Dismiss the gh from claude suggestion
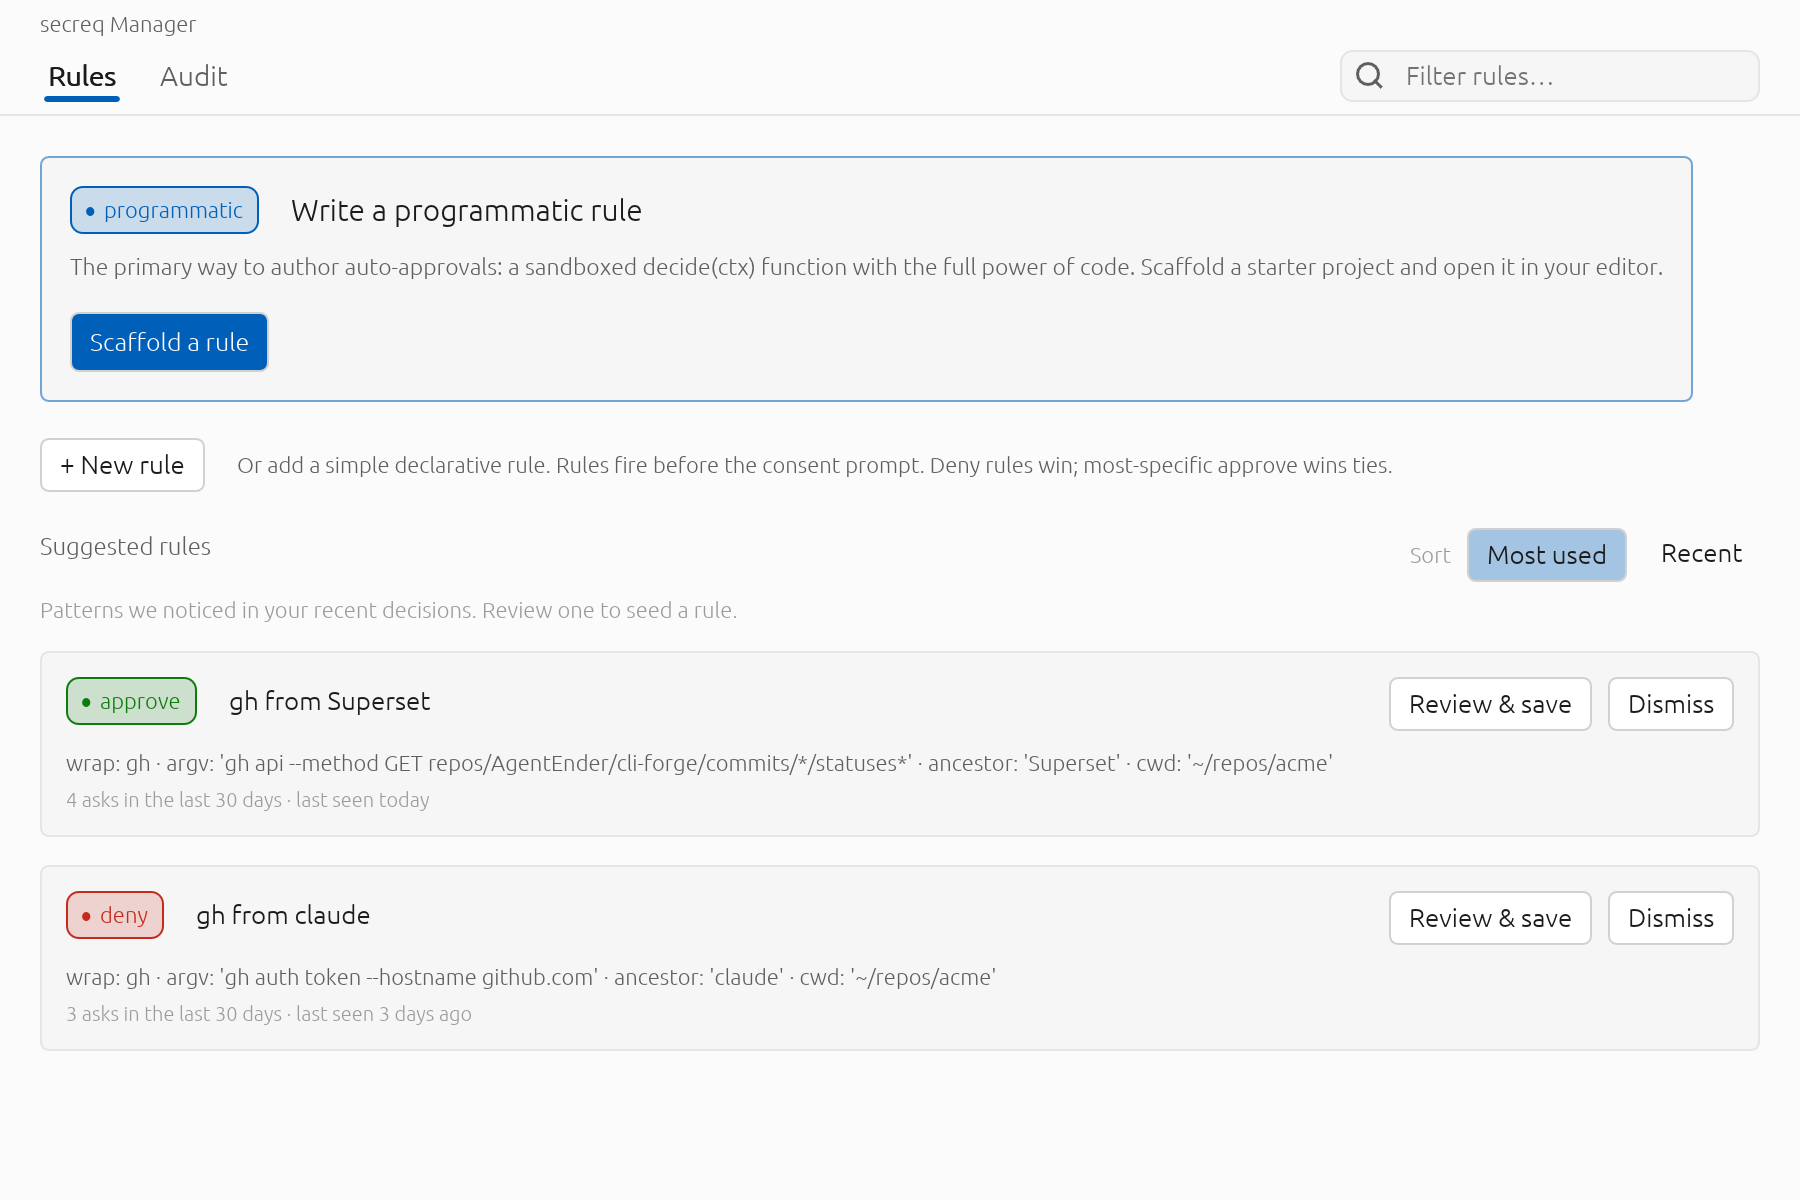Image resolution: width=1800 pixels, height=1200 pixels. click(1670, 918)
